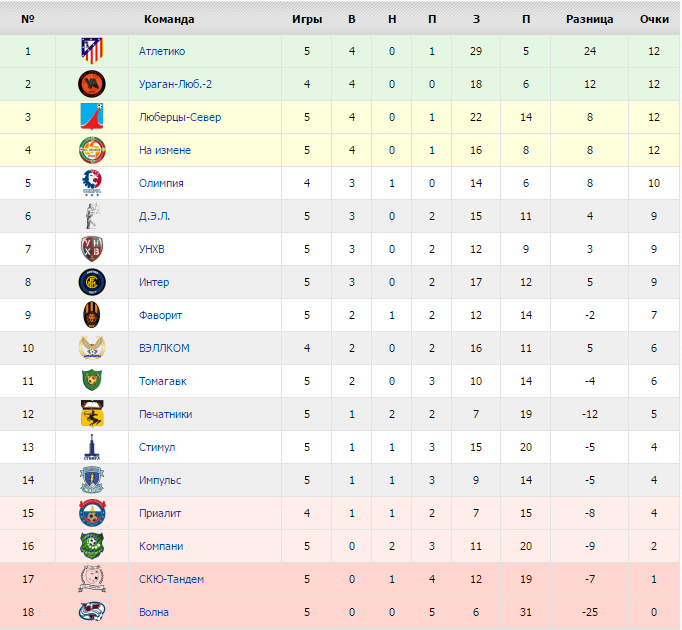Click the Команда column header
The image size is (682, 630).
tap(169, 19)
